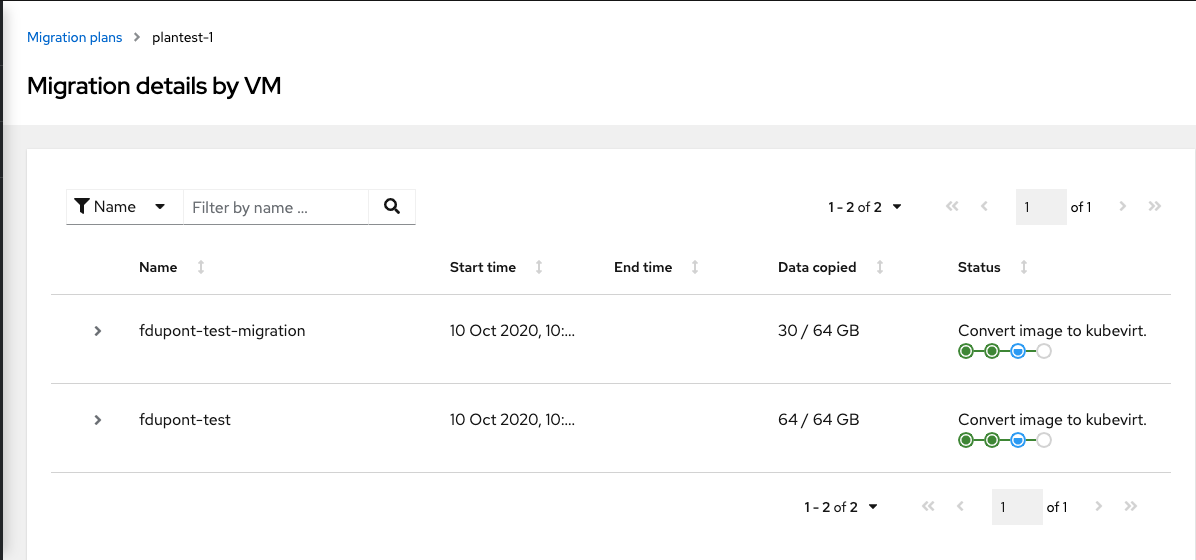Click the bottom page number field
The width and height of the screenshot is (1196, 560).
1016,507
